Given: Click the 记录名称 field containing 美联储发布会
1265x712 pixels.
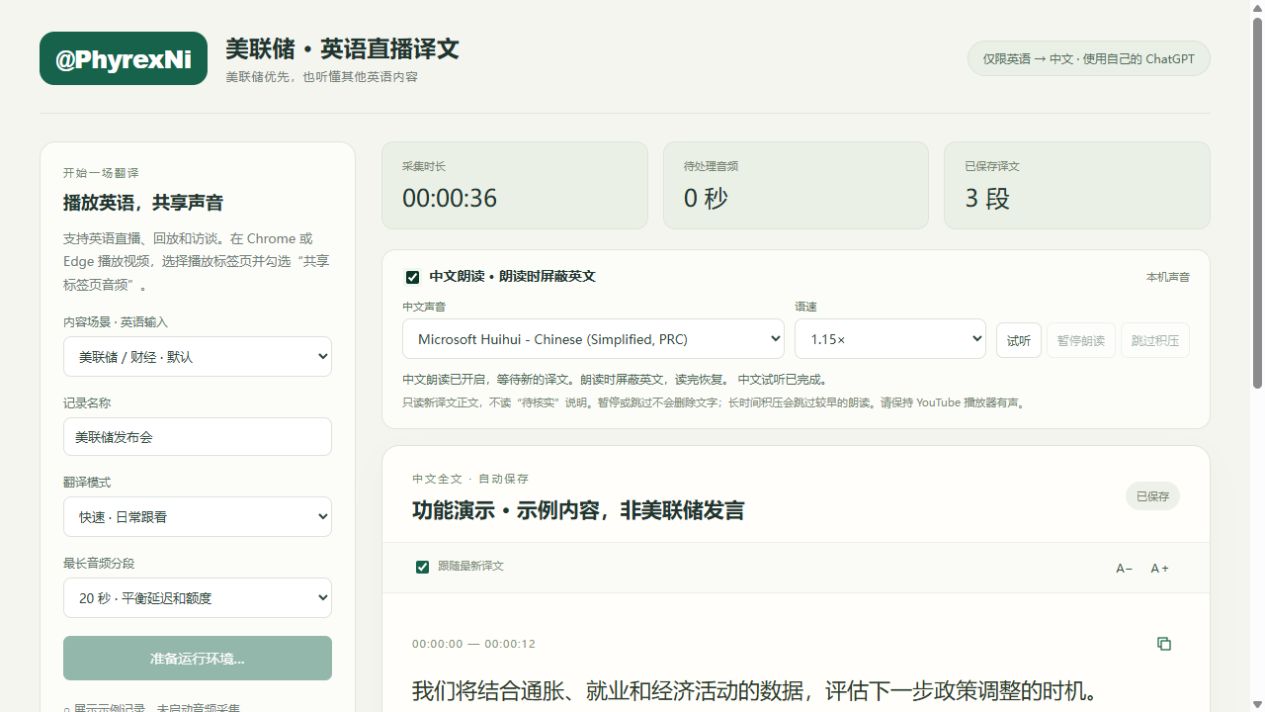Looking at the screenshot, I should point(197,437).
